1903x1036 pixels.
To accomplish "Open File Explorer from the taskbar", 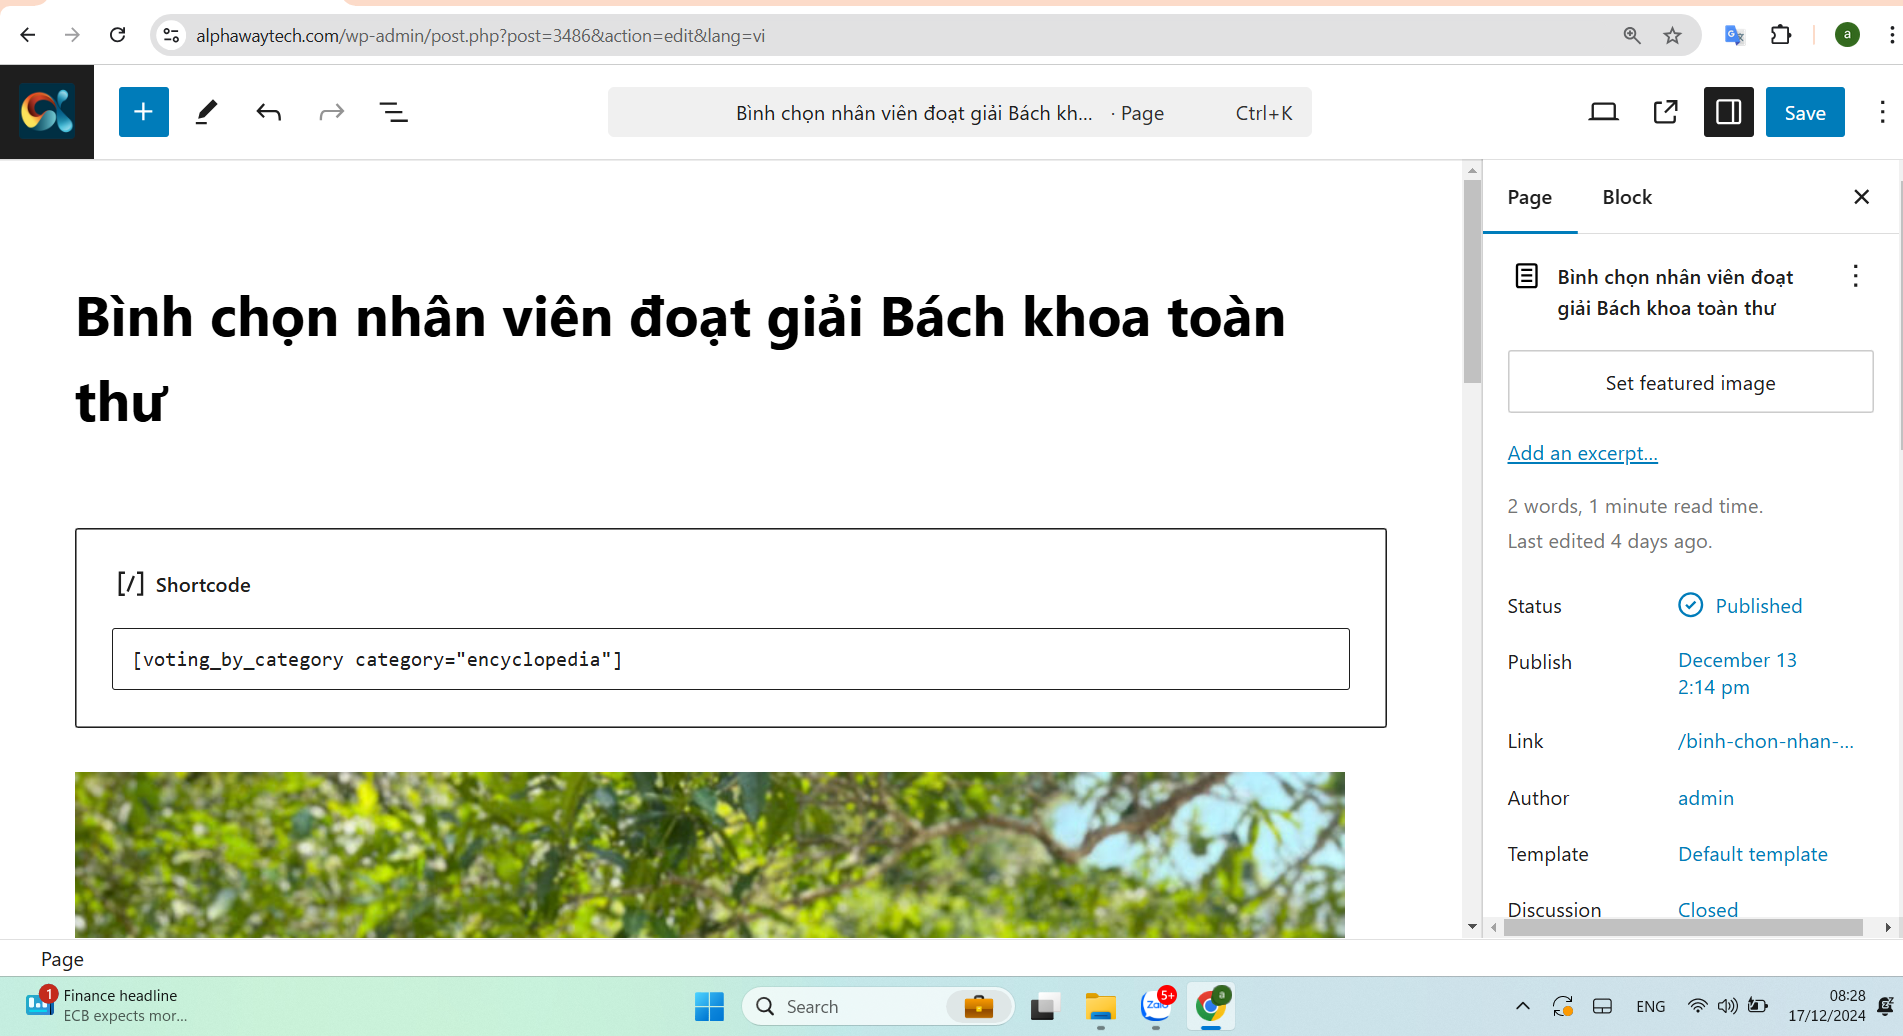I will point(1100,1006).
